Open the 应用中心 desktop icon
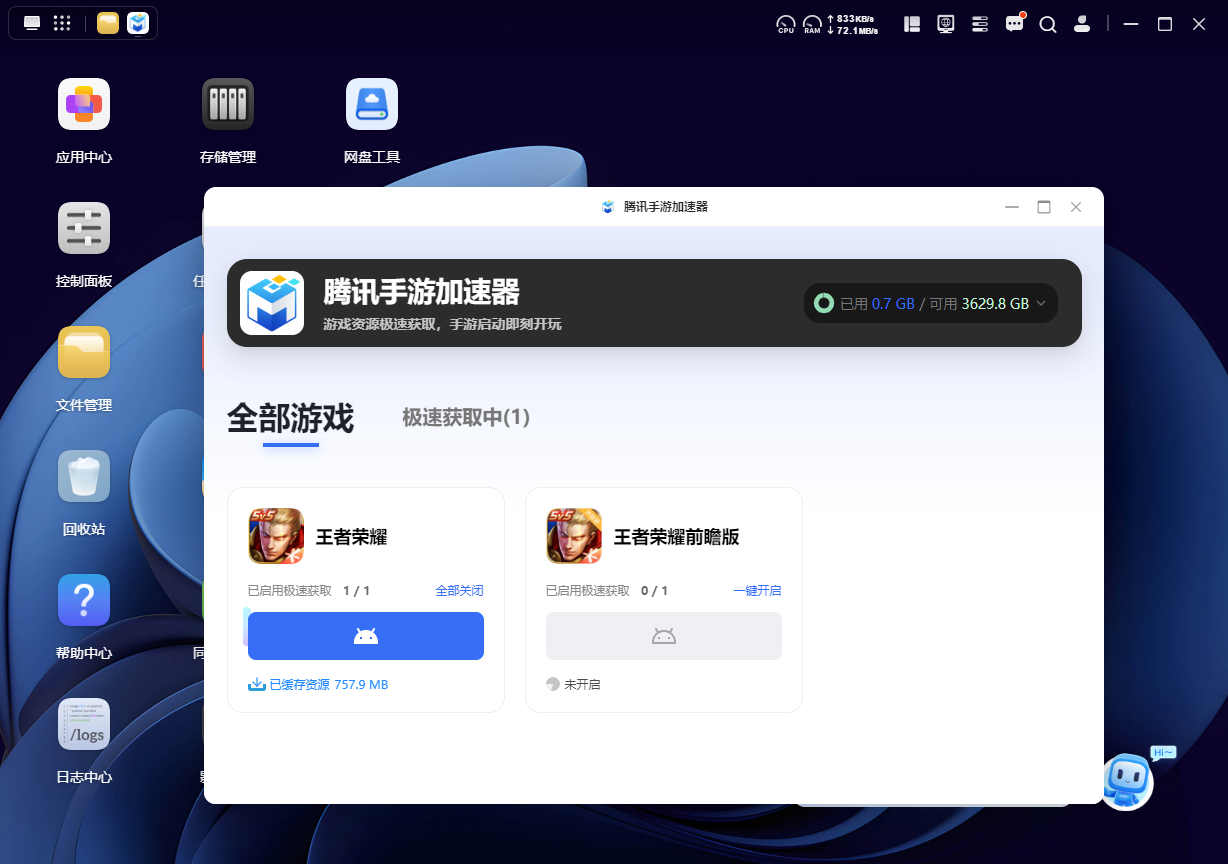 click(x=84, y=104)
